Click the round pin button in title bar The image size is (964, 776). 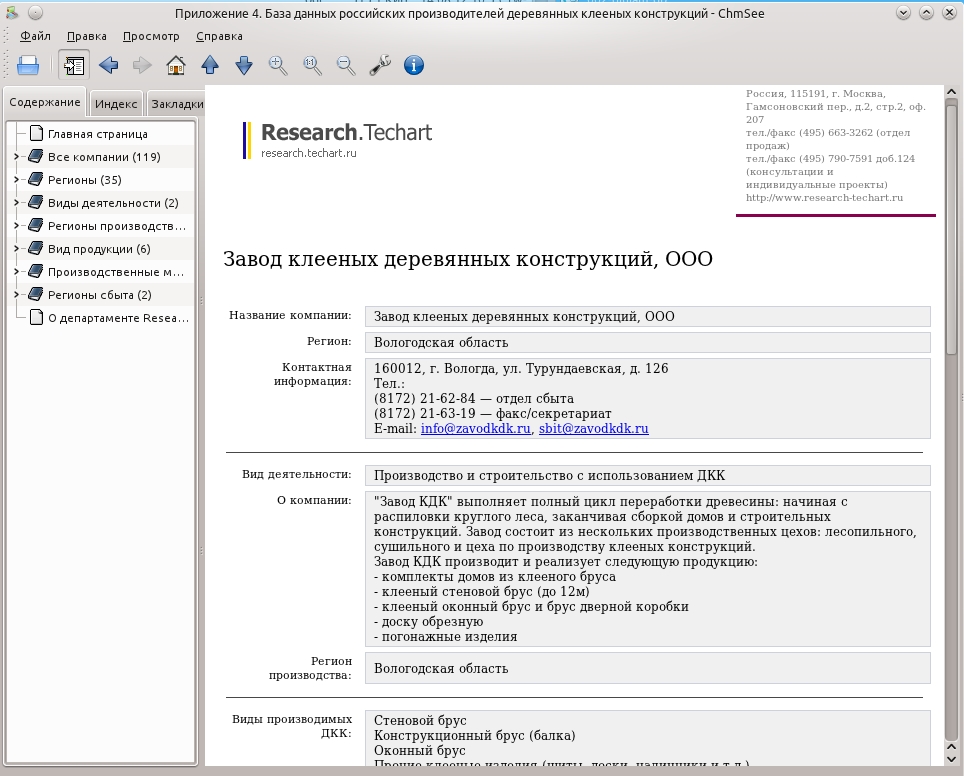point(36,12)
